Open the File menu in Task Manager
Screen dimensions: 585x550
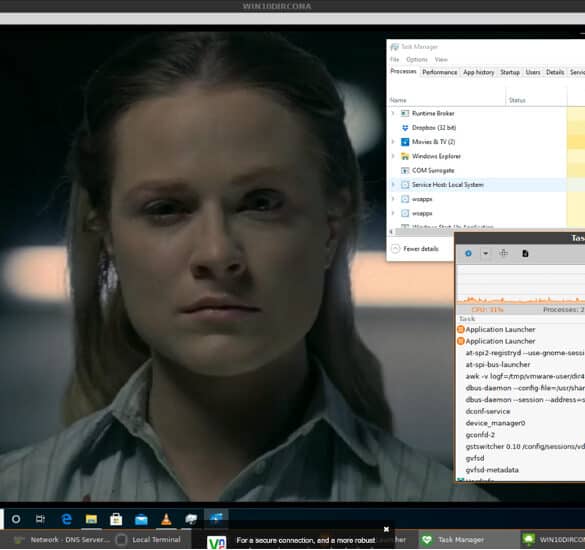(395, 60)
